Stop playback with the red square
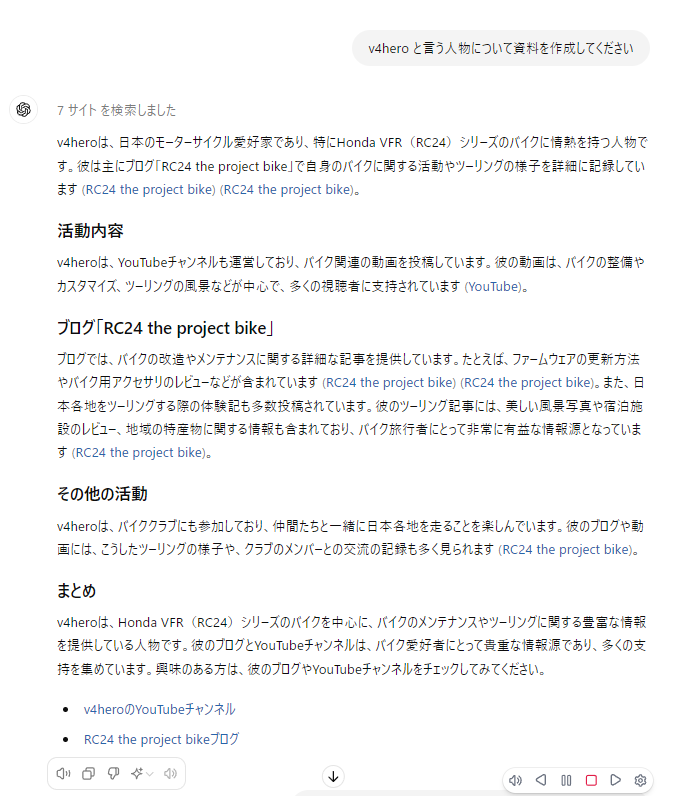The width and height of the screenshot is (686, 796). (x=591, y=780)
